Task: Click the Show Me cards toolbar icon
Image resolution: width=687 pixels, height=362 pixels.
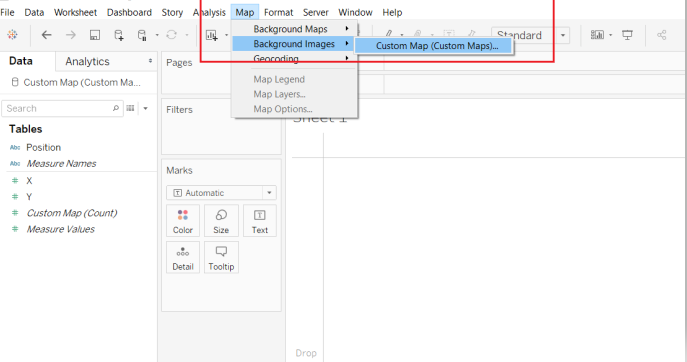Action: 597,35
